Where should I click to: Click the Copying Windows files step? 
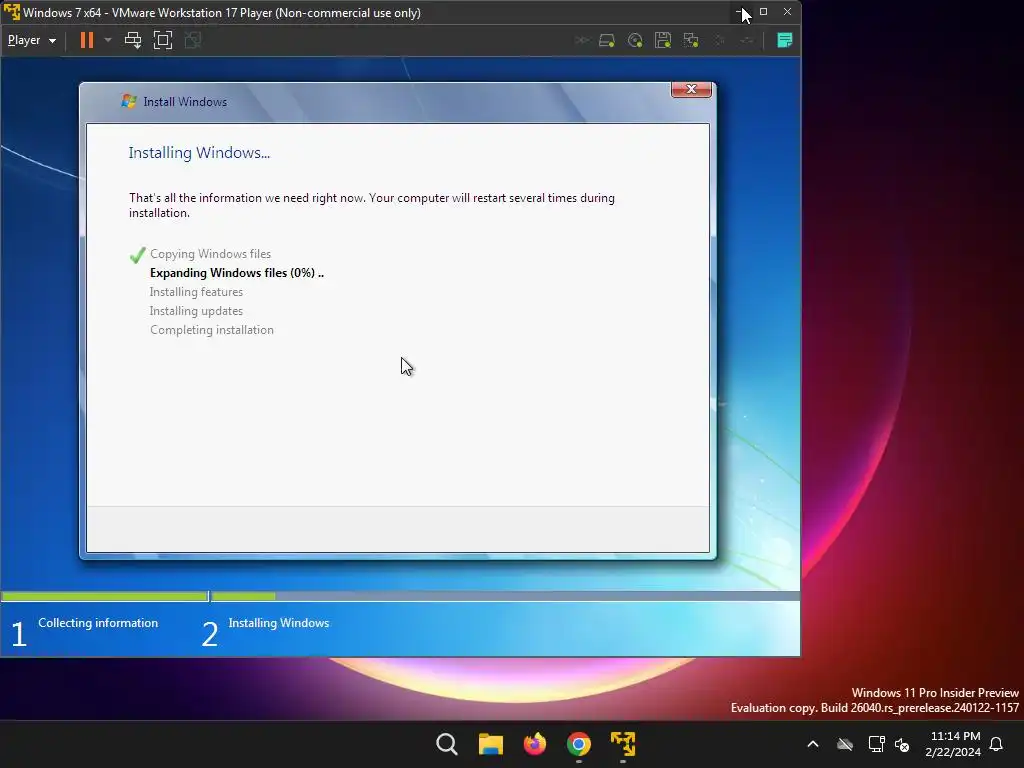pos(210,254)
